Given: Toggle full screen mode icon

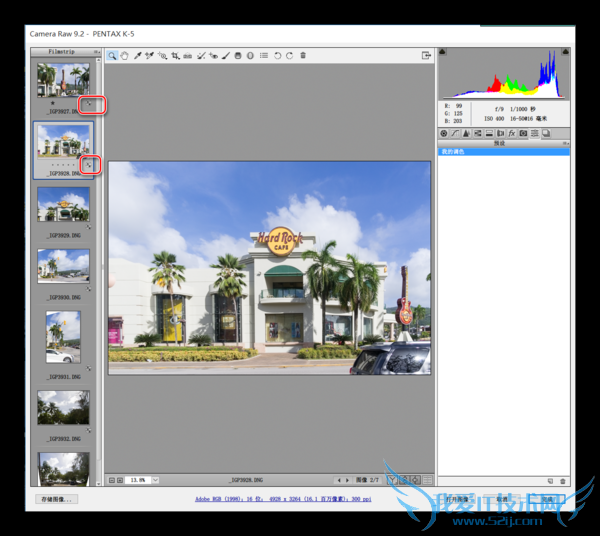Looking at the screenshot, I should [426, 56].
